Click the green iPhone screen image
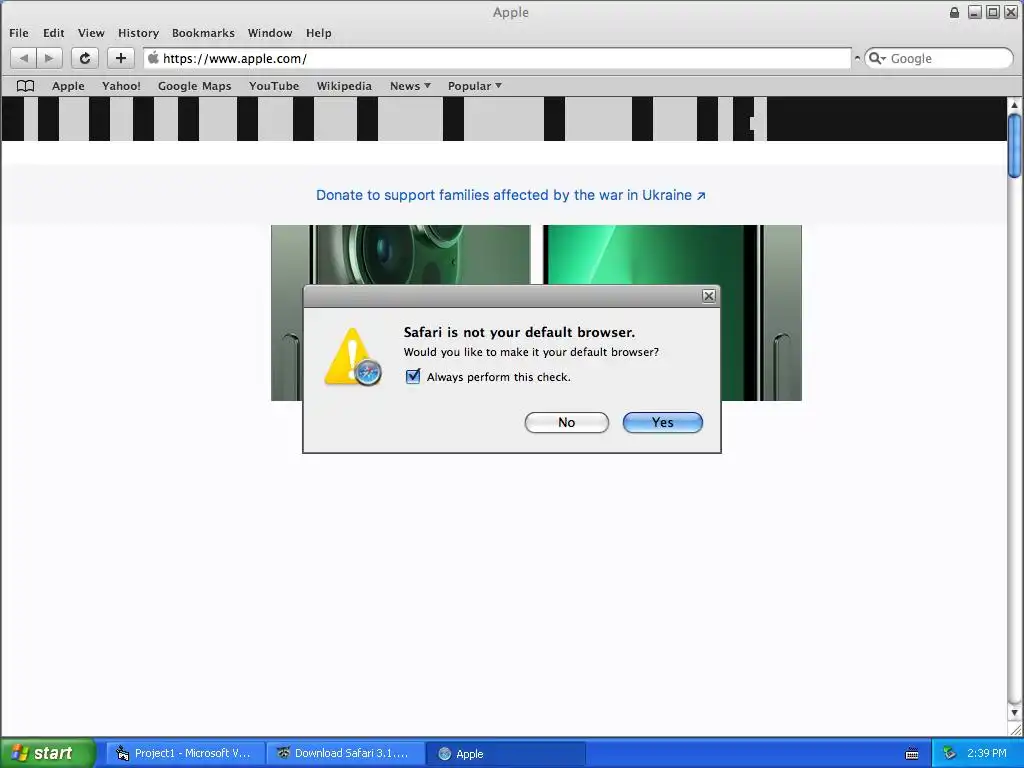The height and width of the screenshot is (768, 1024). click(x=672, y=255)
